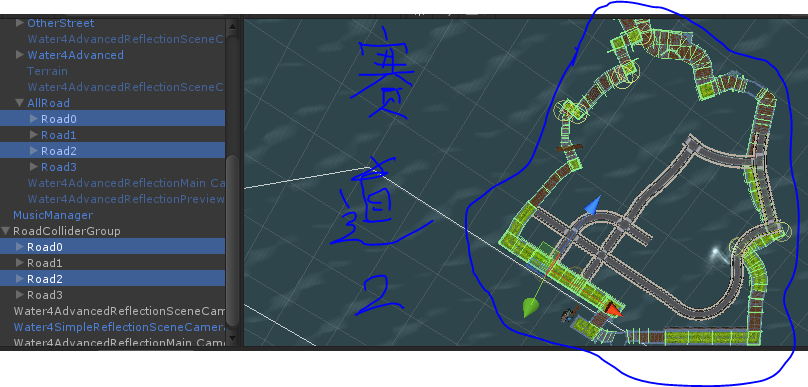Select Road2 label under AllRoad

pyautogui.click(x=59, y=151)
